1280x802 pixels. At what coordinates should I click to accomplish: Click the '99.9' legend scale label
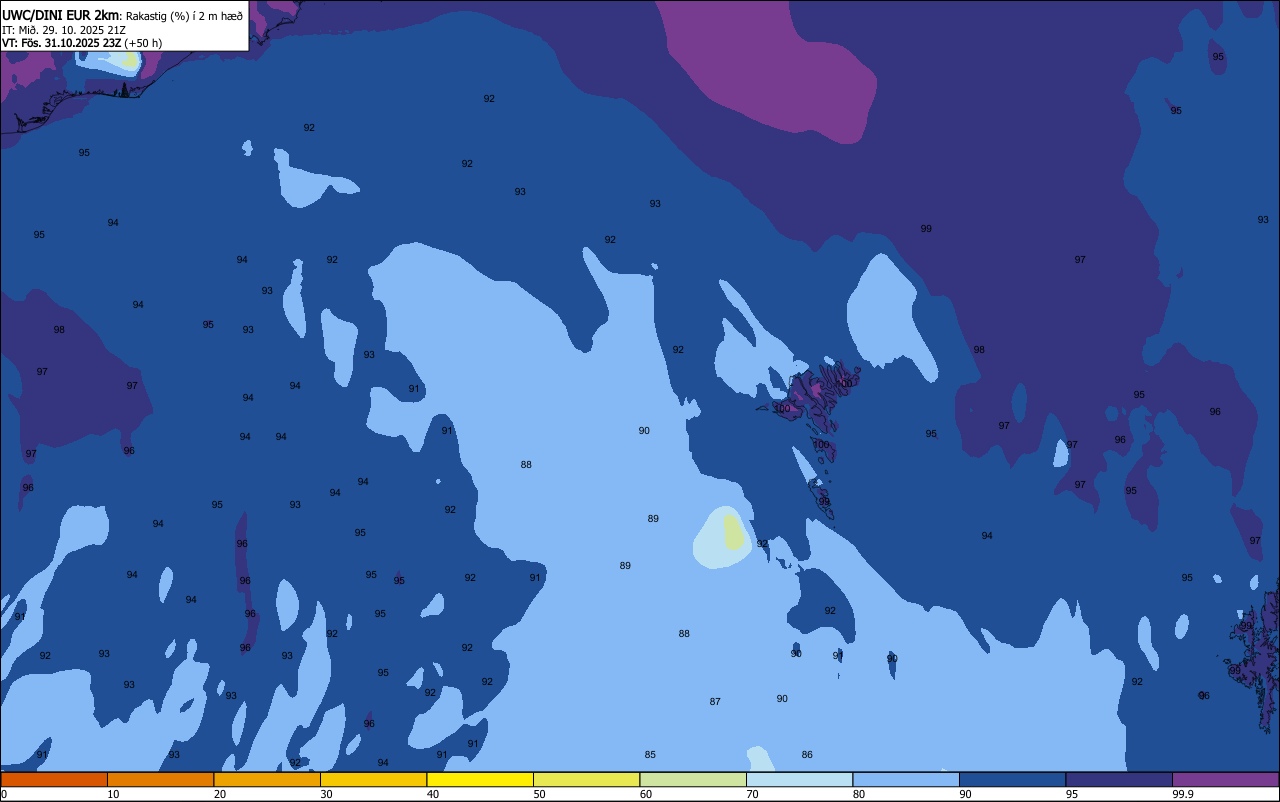[1183, 794]
